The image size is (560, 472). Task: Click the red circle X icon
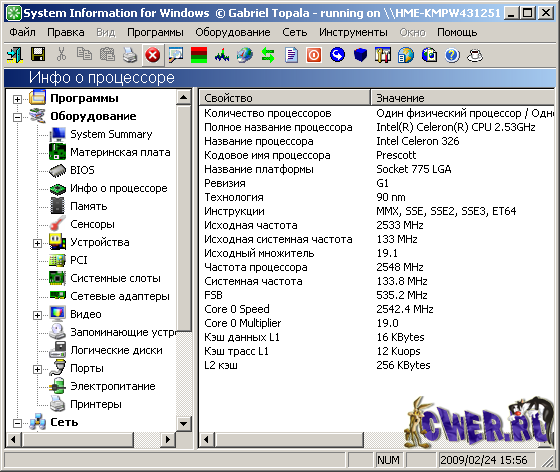click(x=153, y=55)
